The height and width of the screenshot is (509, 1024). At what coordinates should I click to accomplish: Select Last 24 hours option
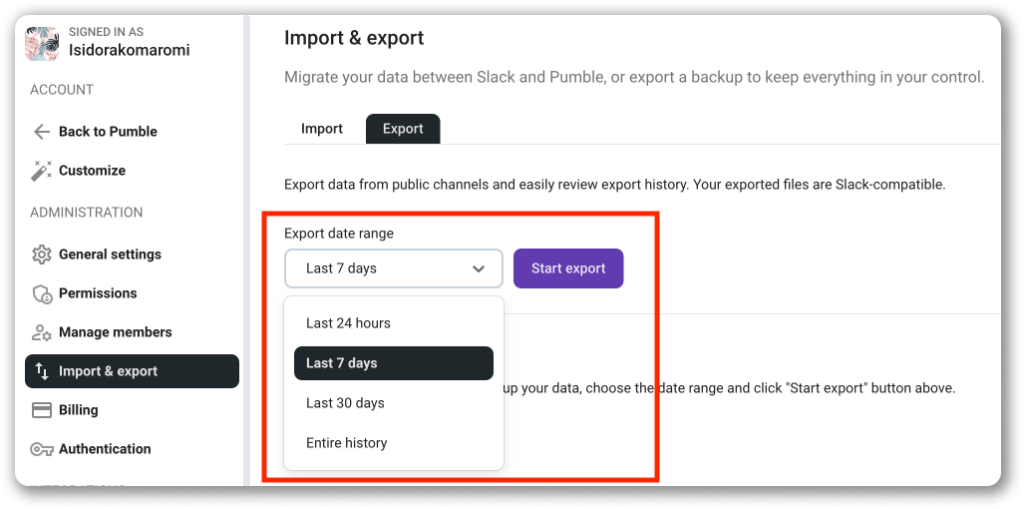348,323
